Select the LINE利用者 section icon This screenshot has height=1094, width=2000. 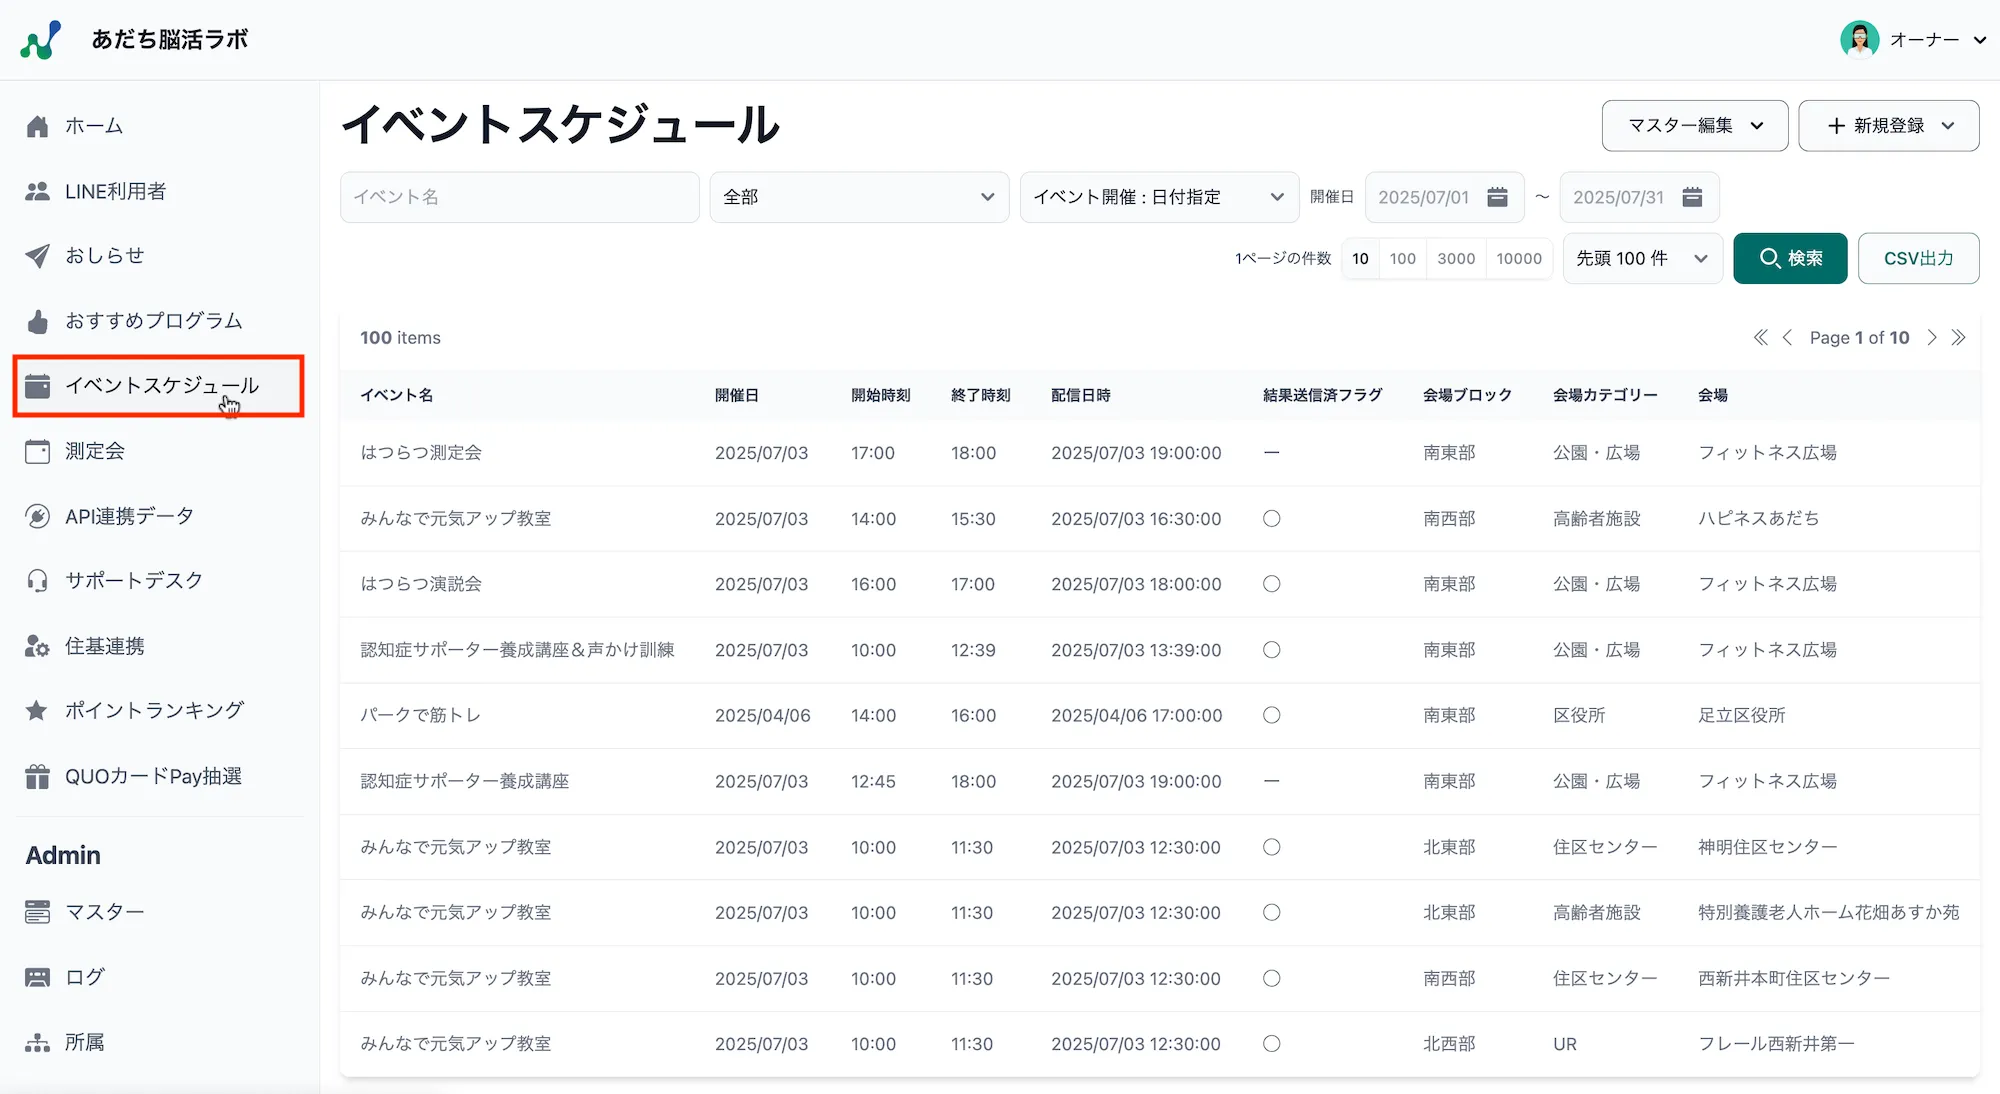37,191
